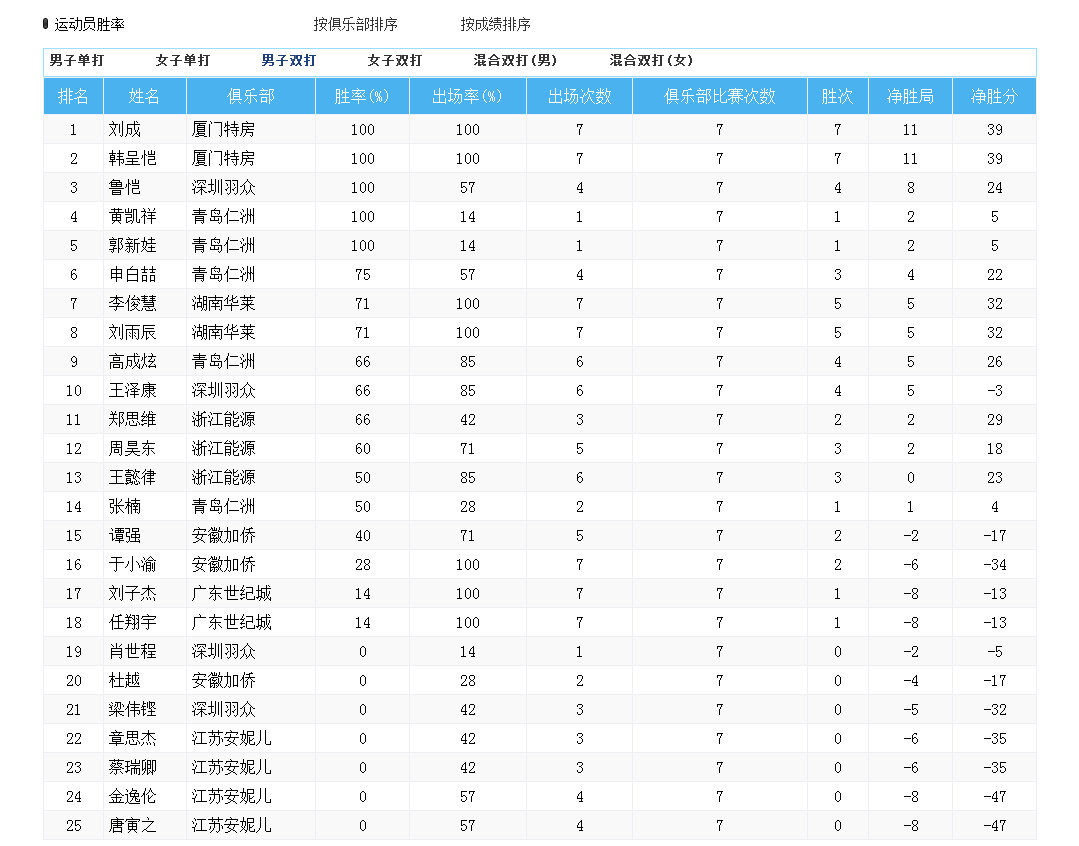1079x846 pixels.
Task: Click the 俱乐部比赛次数 column header
Action: click(x=720, y=96)
